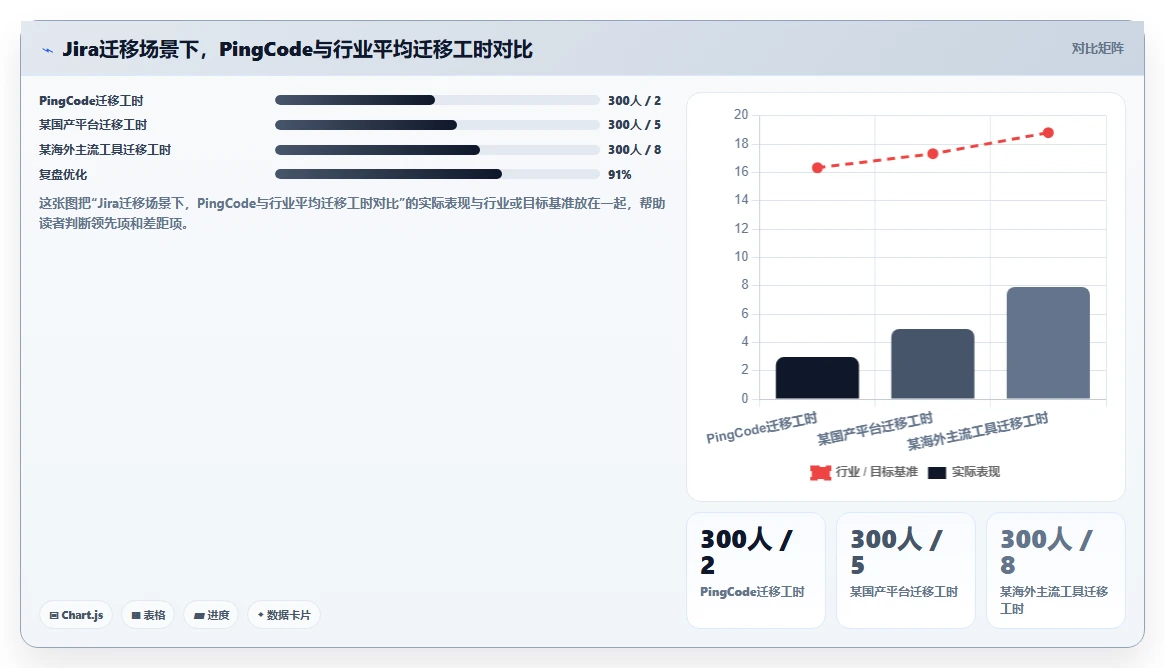Open the 300人 / 5 data card

click(906, 570)
